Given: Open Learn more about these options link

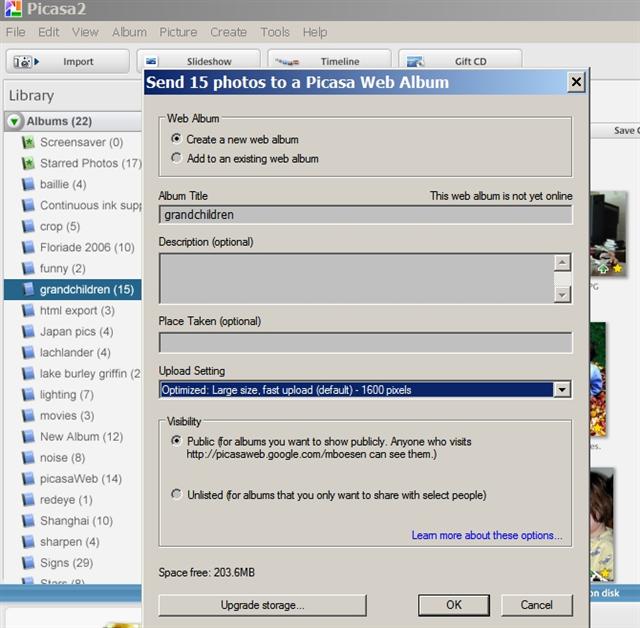Looking at the screenshot, I should tap(487, 535).
